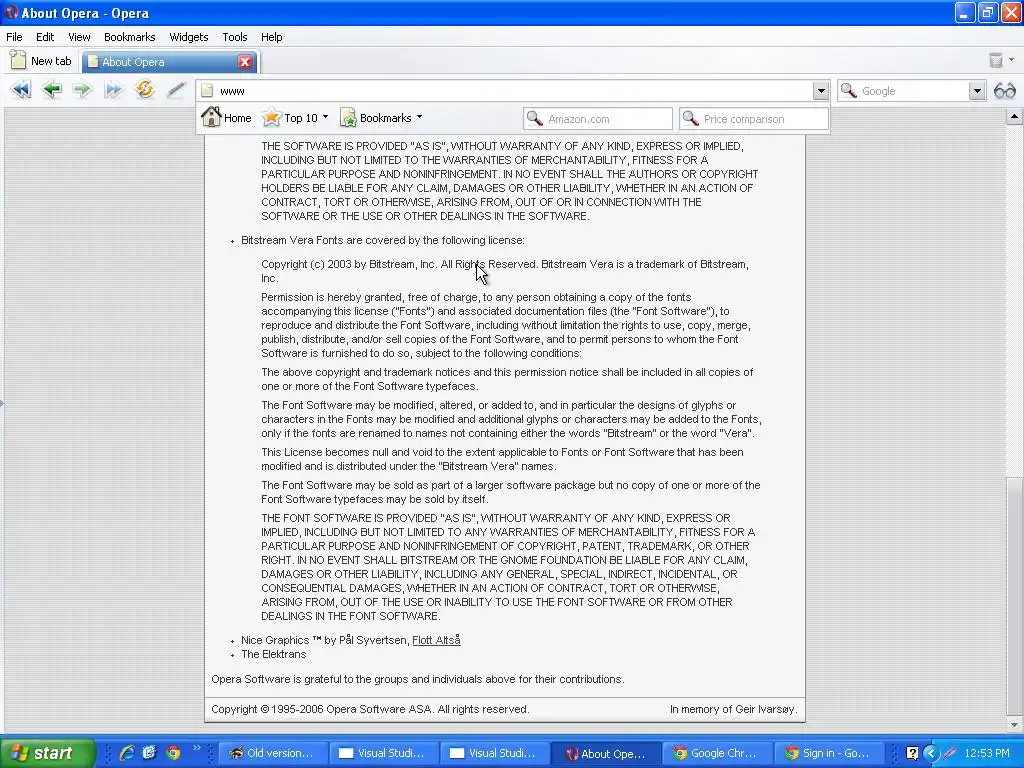This screenshot has height=768, width=1024.
Task: Click in the www address field
Action: 513,91
